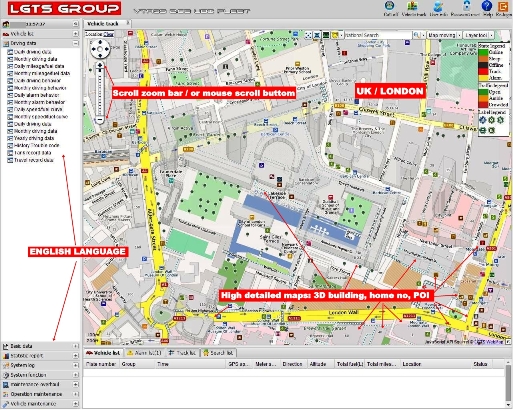Open the Map moving dropdown
The height and width of the screenshot is (410, 513).
[x=444, y=35]
